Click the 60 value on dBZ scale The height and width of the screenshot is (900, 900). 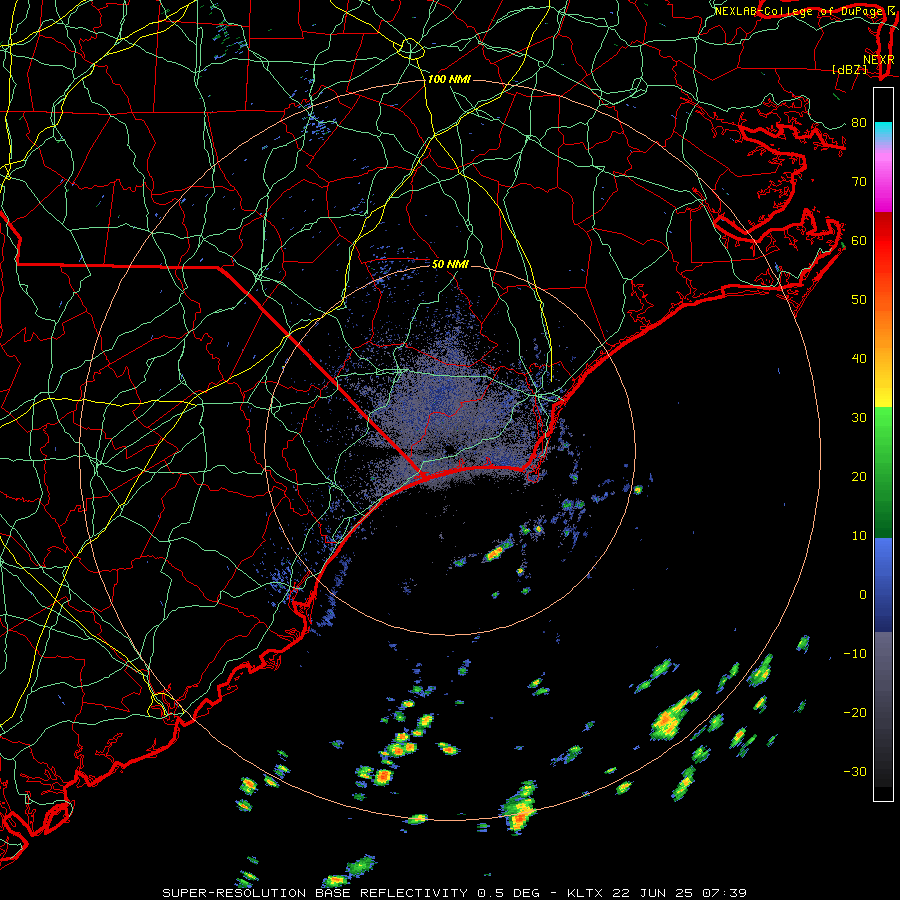[859, 240]
